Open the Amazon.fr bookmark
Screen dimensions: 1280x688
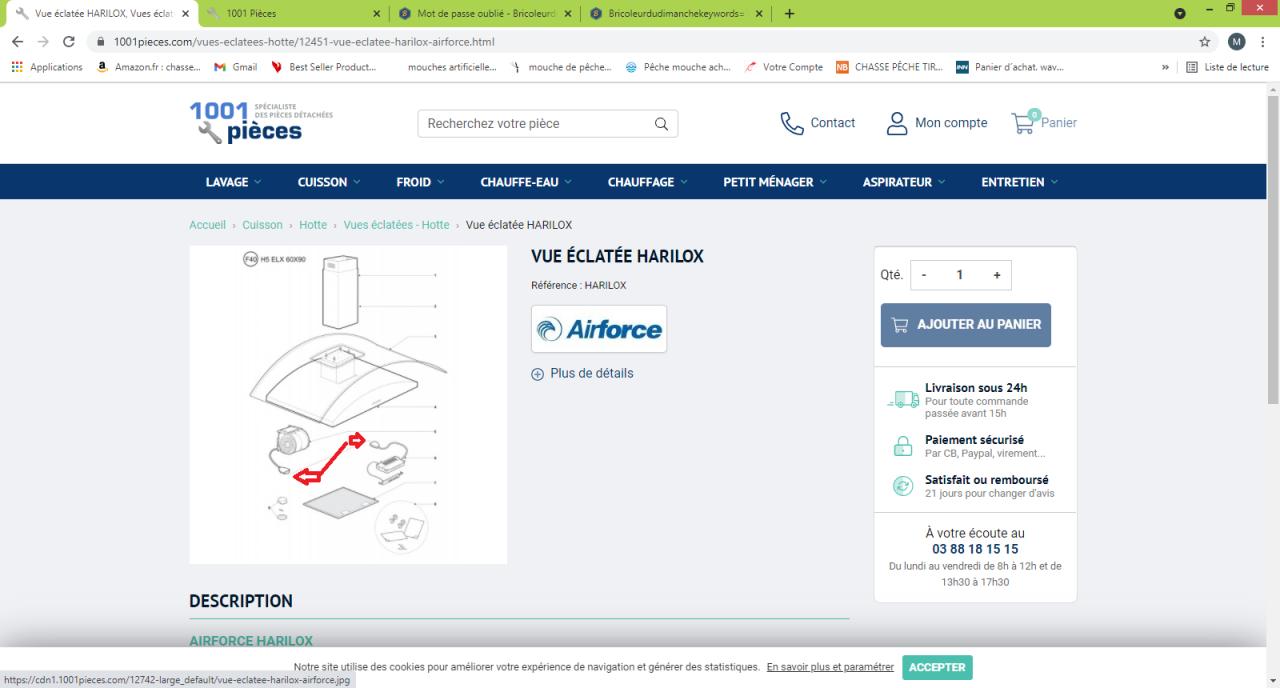148,67
